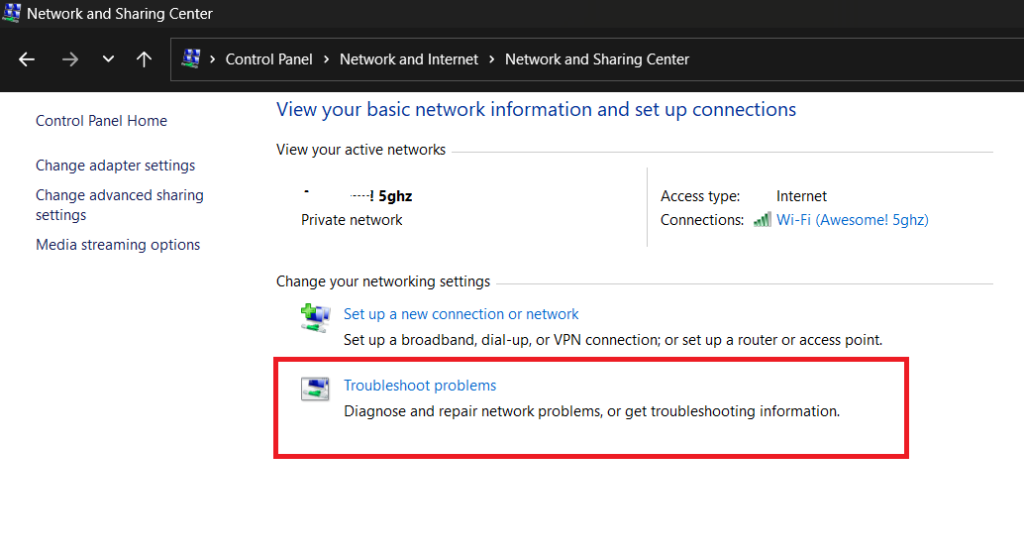
Task: Click the Forward navigation arrow
Action: tap(69, 59)
